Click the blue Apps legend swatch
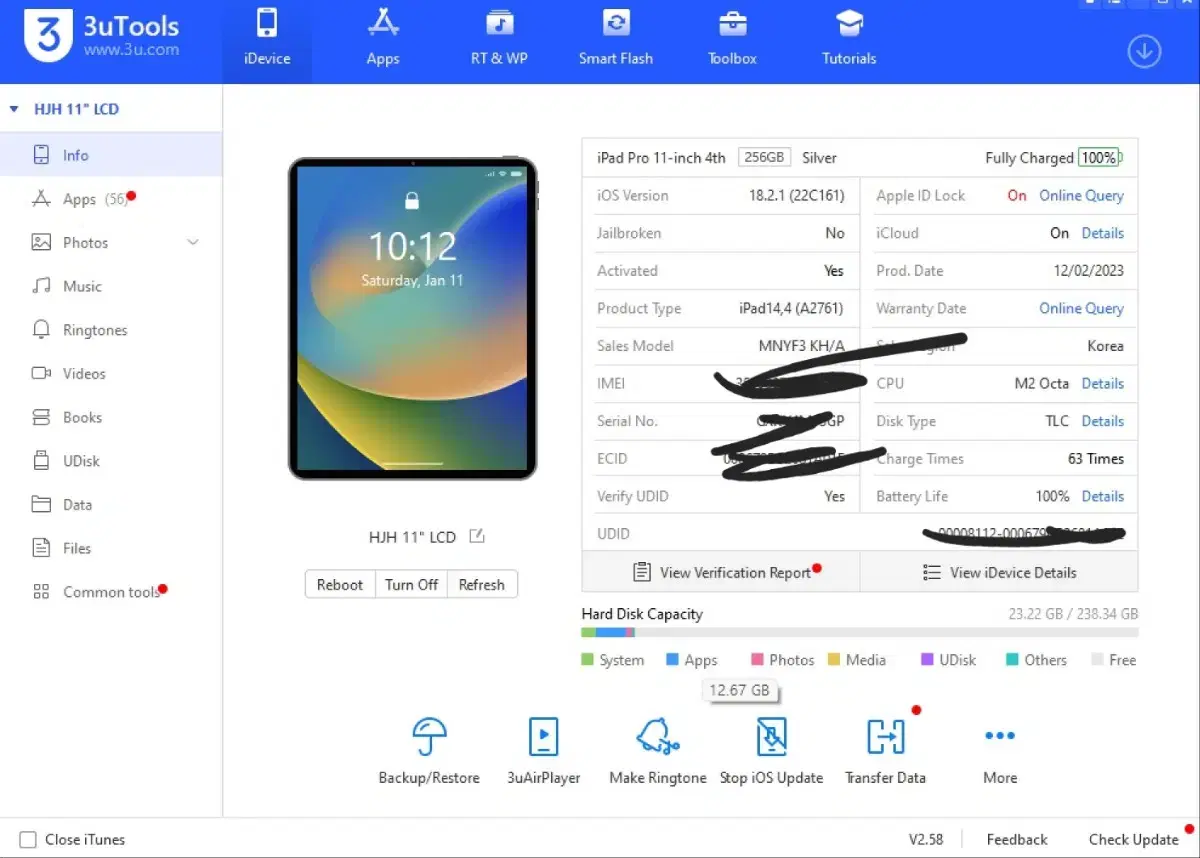 point(673,660)
